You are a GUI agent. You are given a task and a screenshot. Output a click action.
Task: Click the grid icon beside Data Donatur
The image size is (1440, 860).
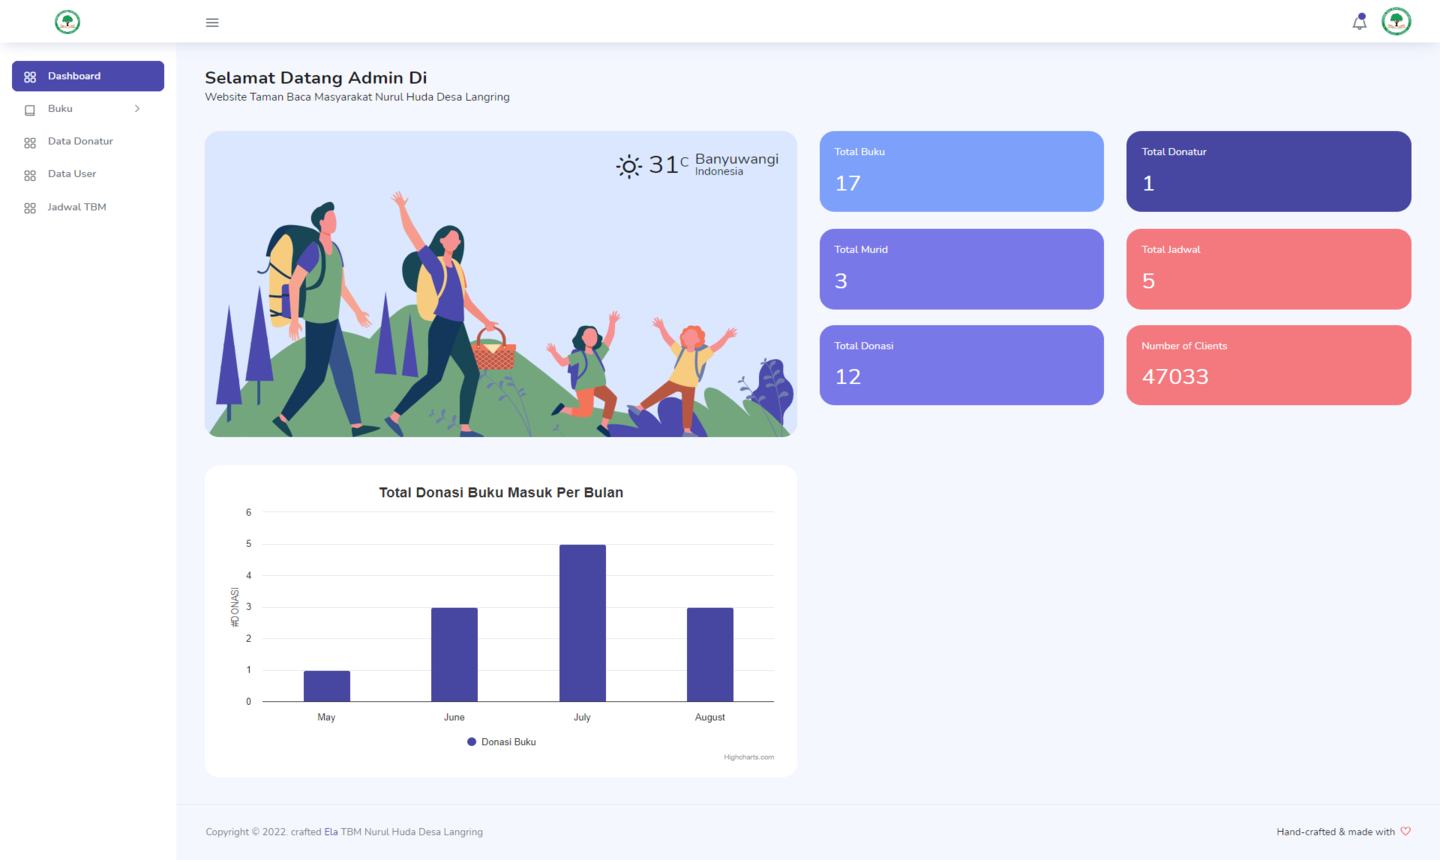(x=30, y=143)
